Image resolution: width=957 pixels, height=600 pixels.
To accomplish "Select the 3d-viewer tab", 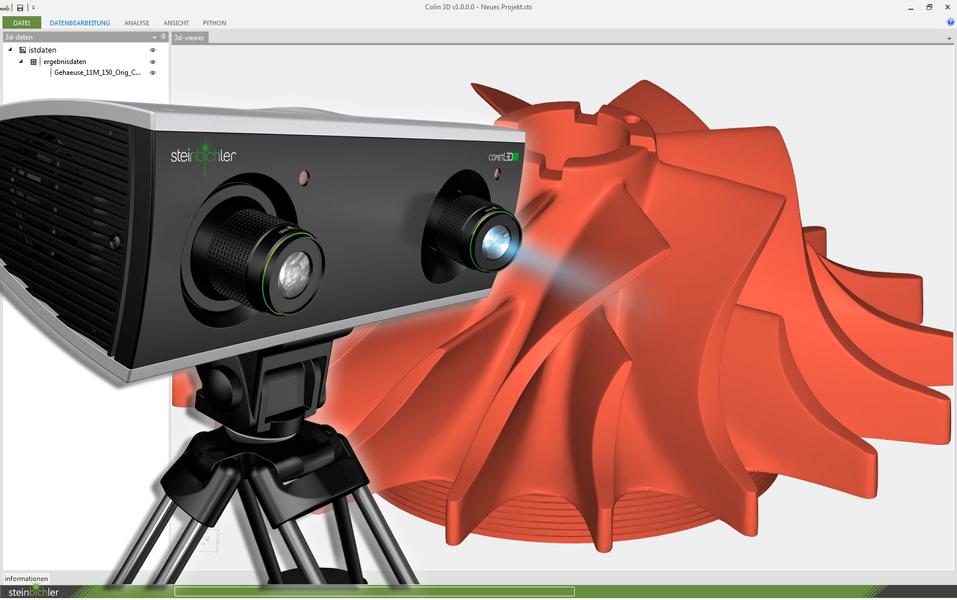I will (189, 37).
